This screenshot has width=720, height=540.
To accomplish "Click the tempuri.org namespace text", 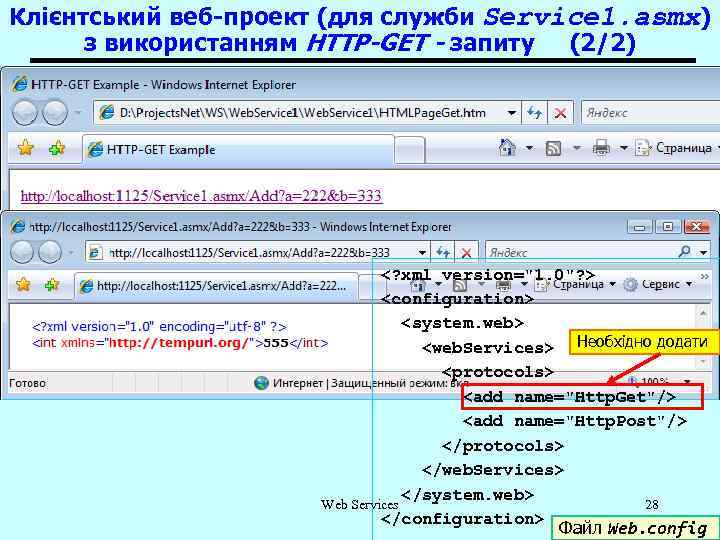I will (x=180, y=343).
